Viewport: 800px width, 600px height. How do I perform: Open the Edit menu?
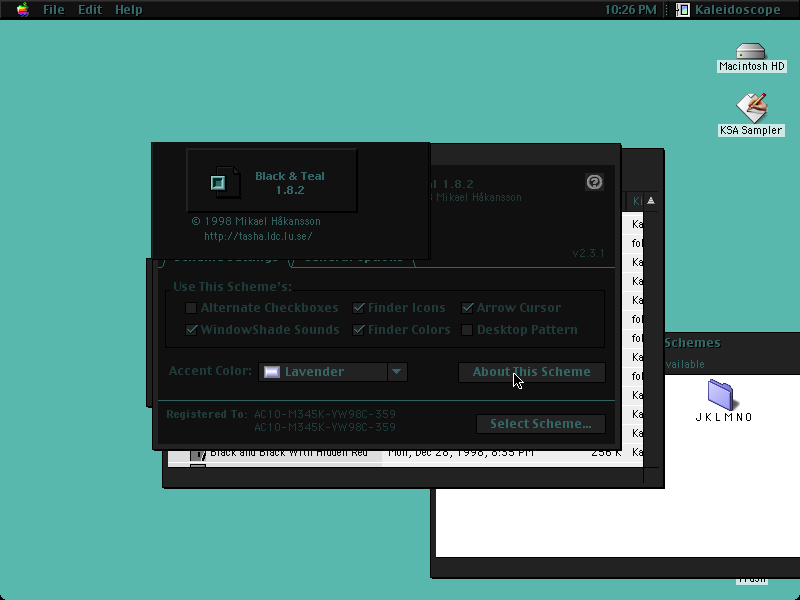[90, 10]
